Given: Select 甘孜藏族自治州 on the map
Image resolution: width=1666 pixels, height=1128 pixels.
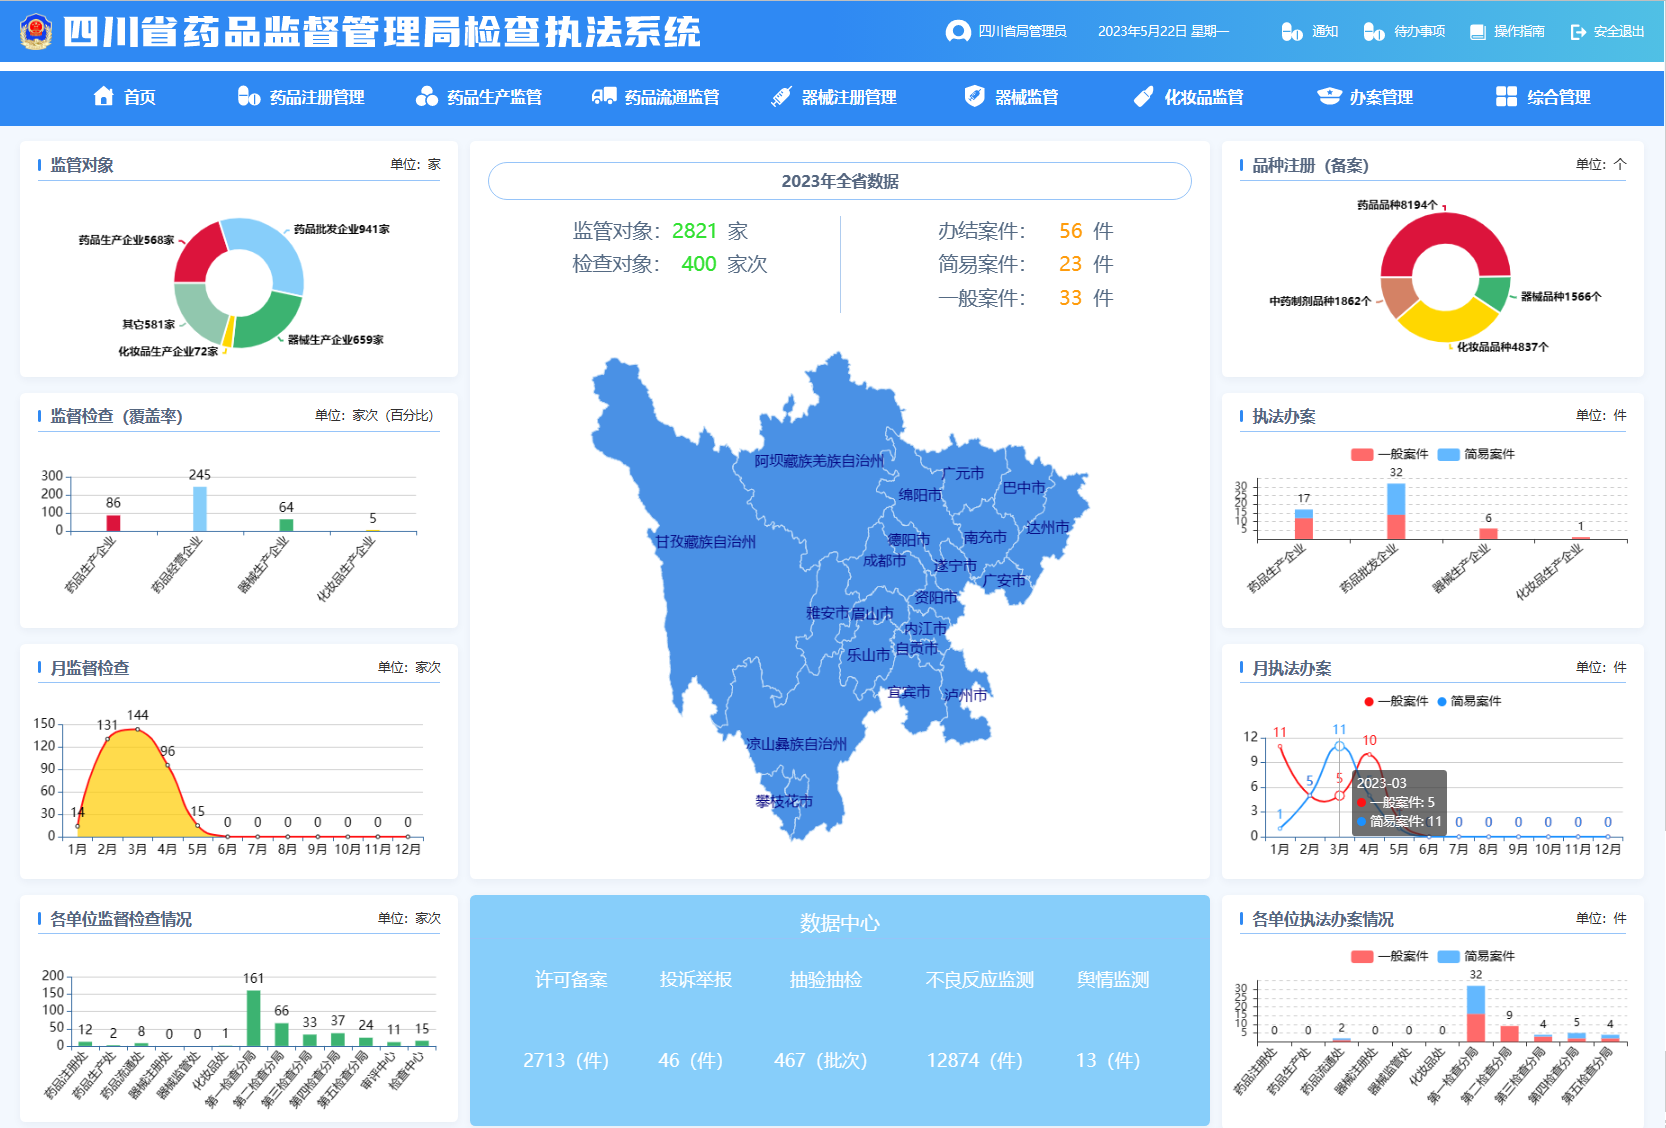Looking at the screenshot, I should pos(705,542).
